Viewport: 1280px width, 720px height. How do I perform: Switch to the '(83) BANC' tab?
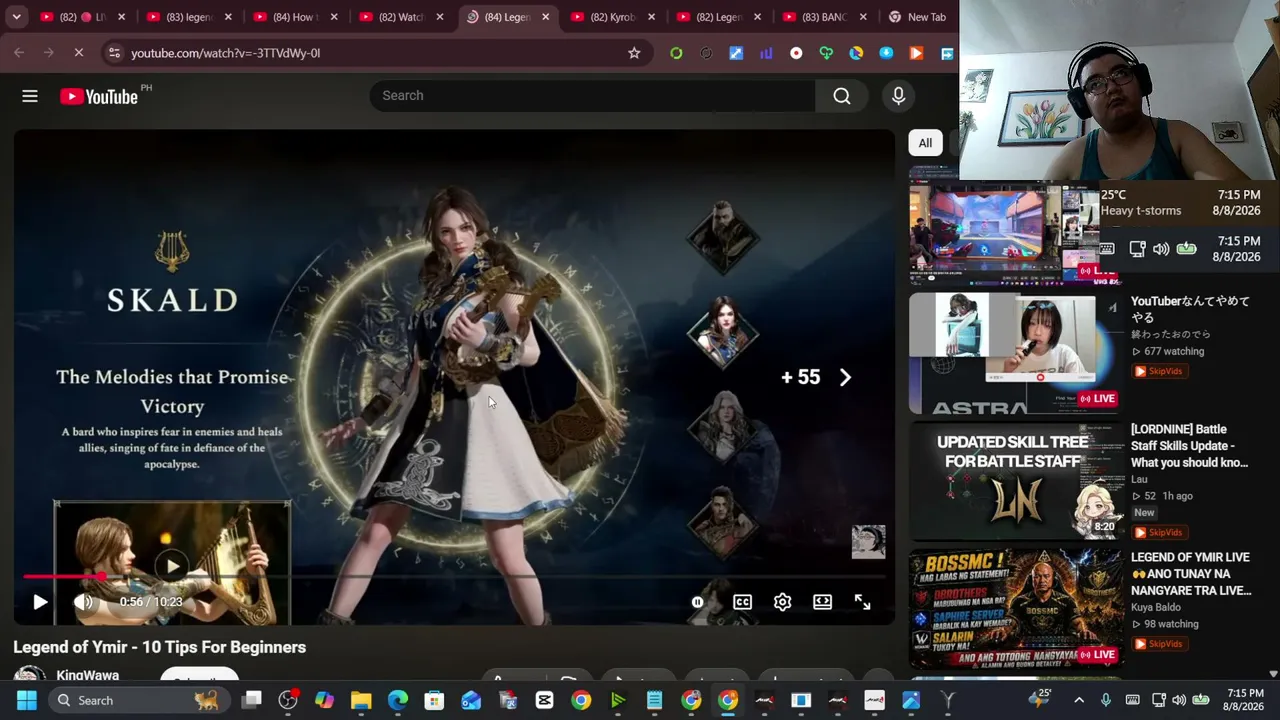click(823, 17)
